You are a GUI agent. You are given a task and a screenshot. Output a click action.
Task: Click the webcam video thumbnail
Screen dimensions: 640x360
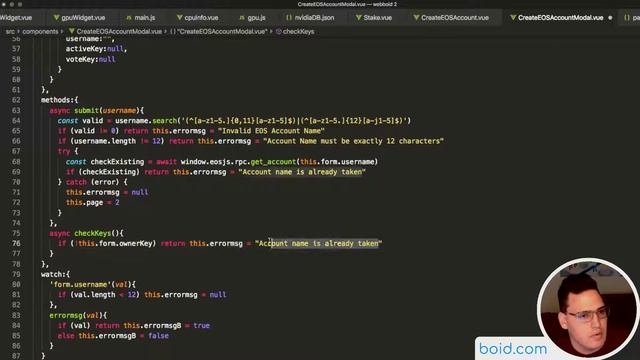pos(588,308)
